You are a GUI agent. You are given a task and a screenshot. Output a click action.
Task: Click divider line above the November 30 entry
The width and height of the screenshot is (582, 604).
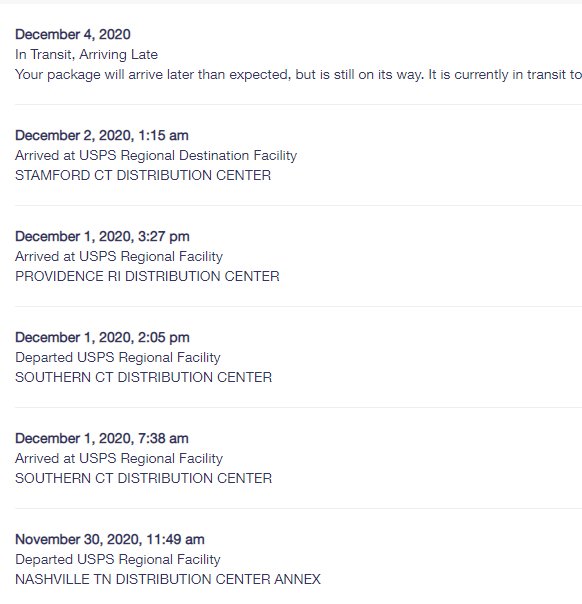pyautogui.click(x=299, y=508)
